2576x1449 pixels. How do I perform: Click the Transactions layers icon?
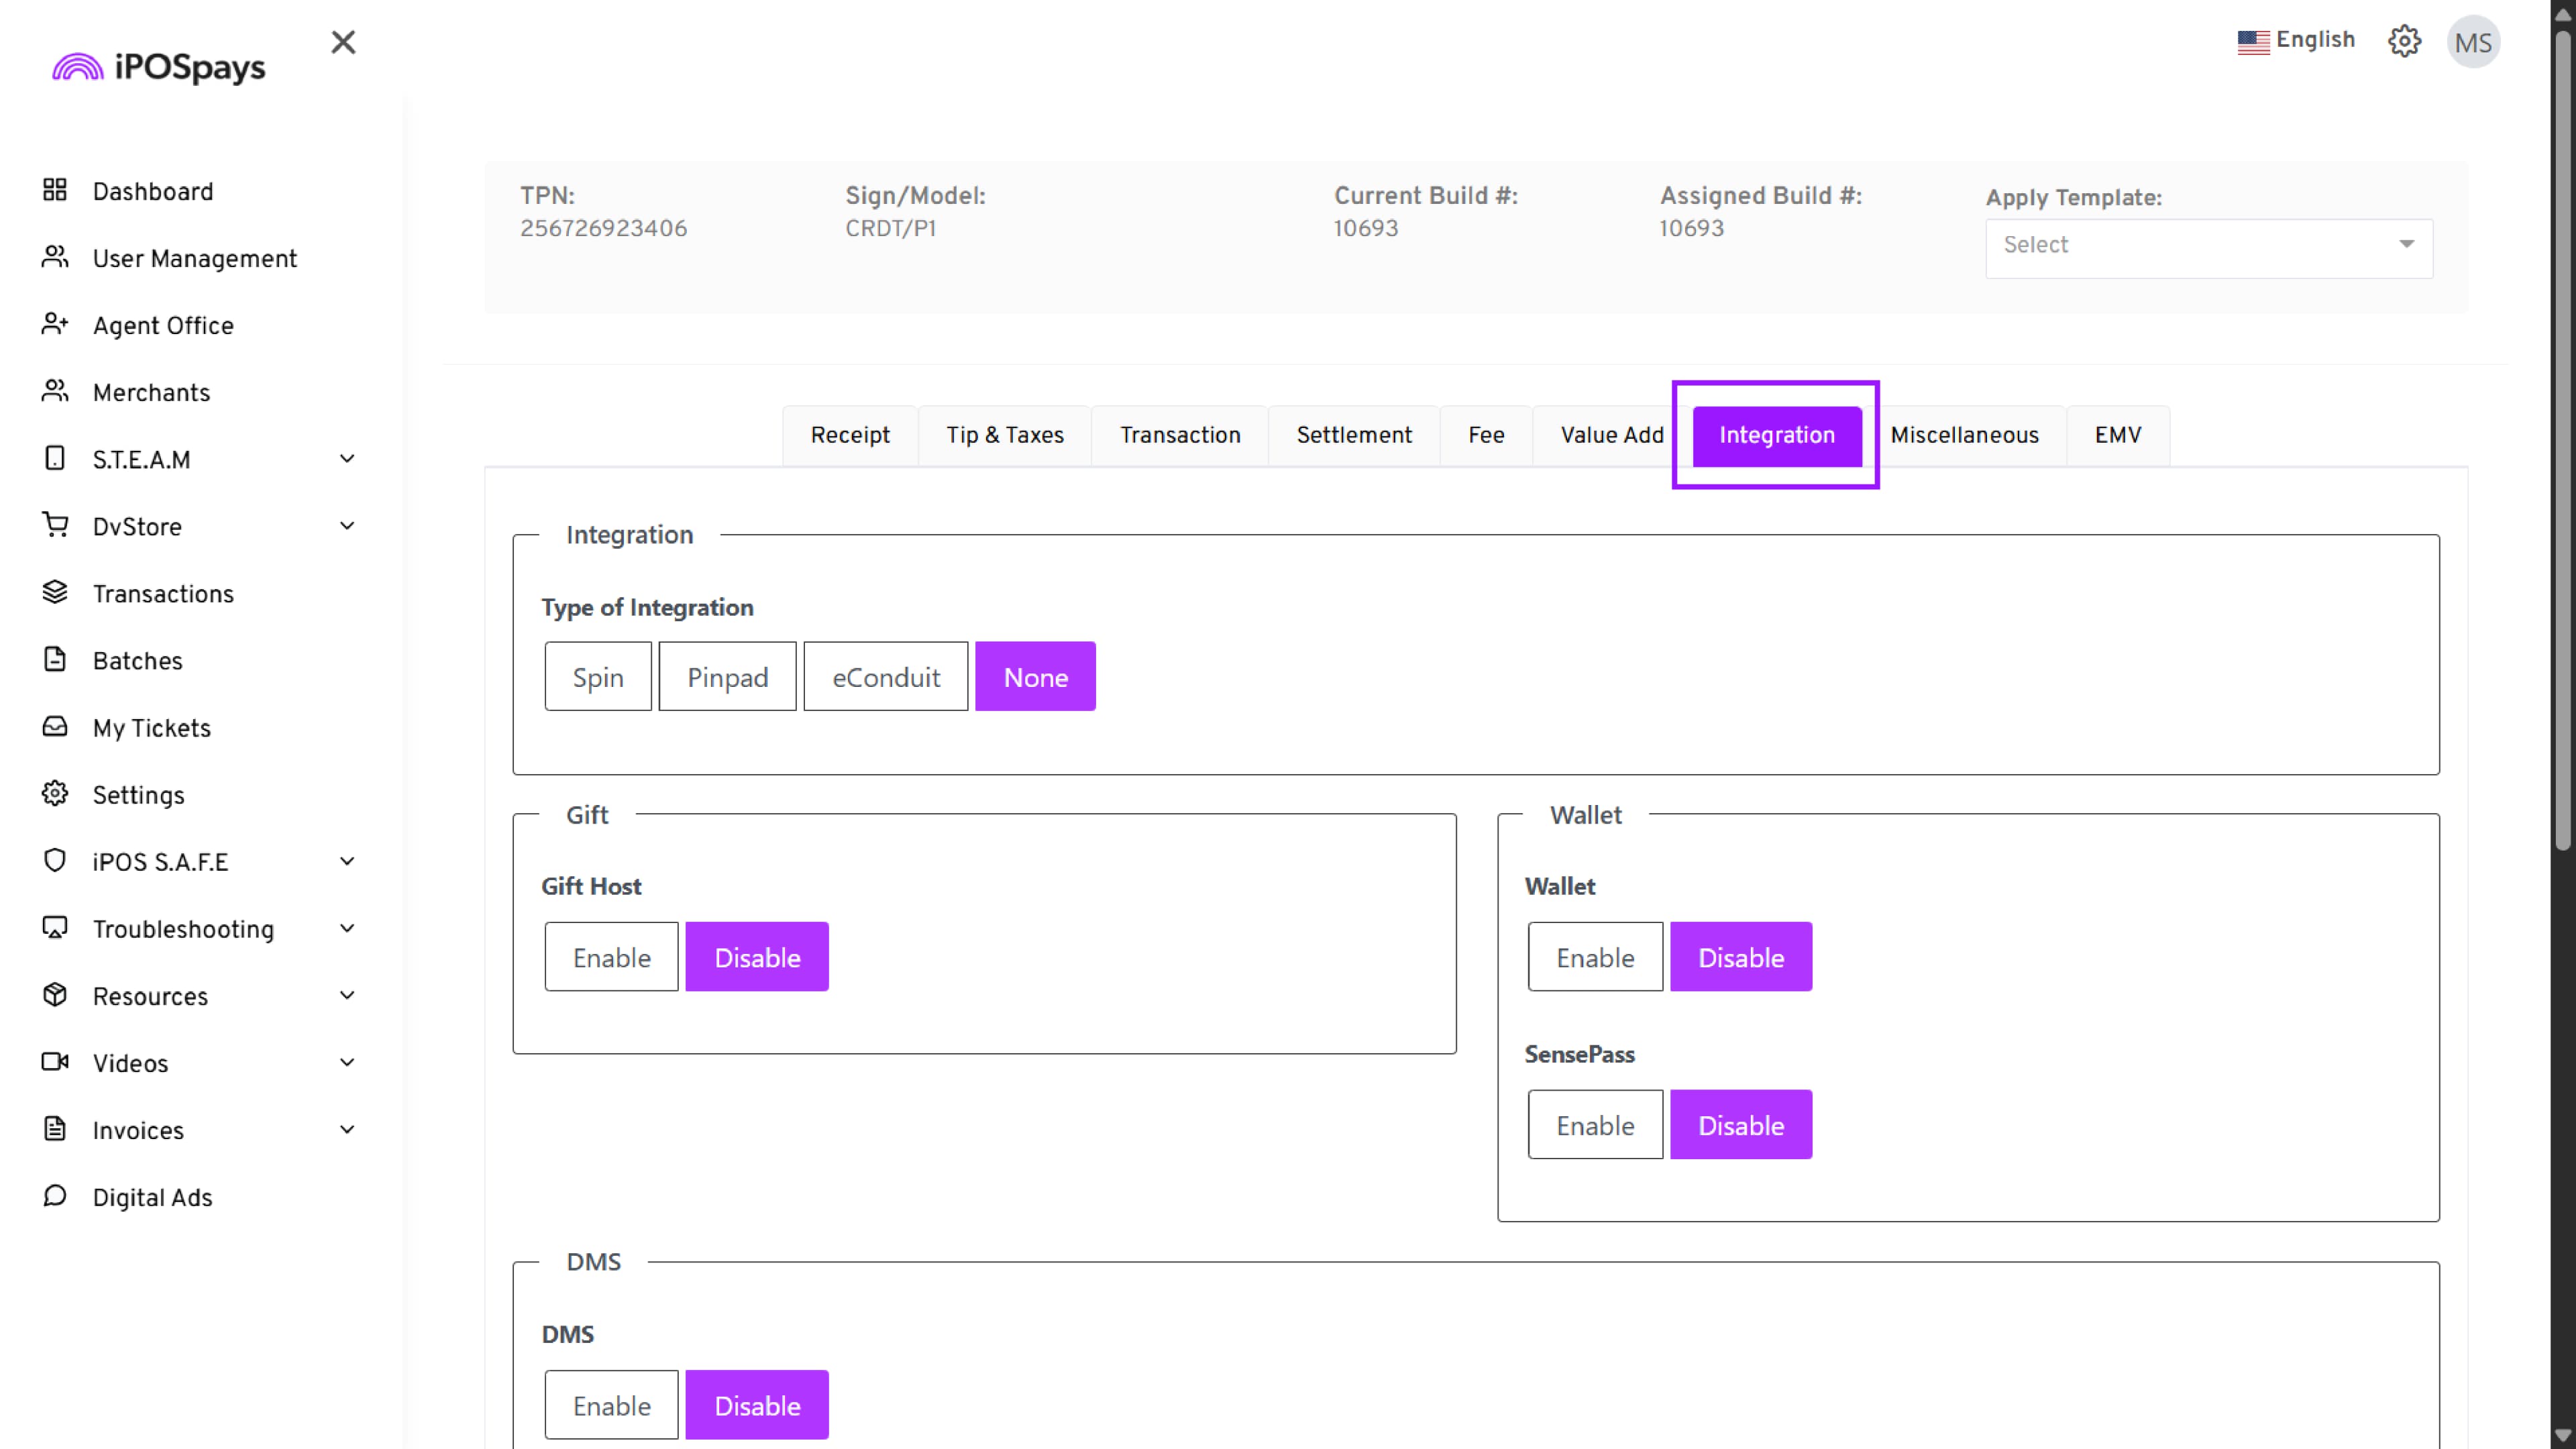[55, 592]
